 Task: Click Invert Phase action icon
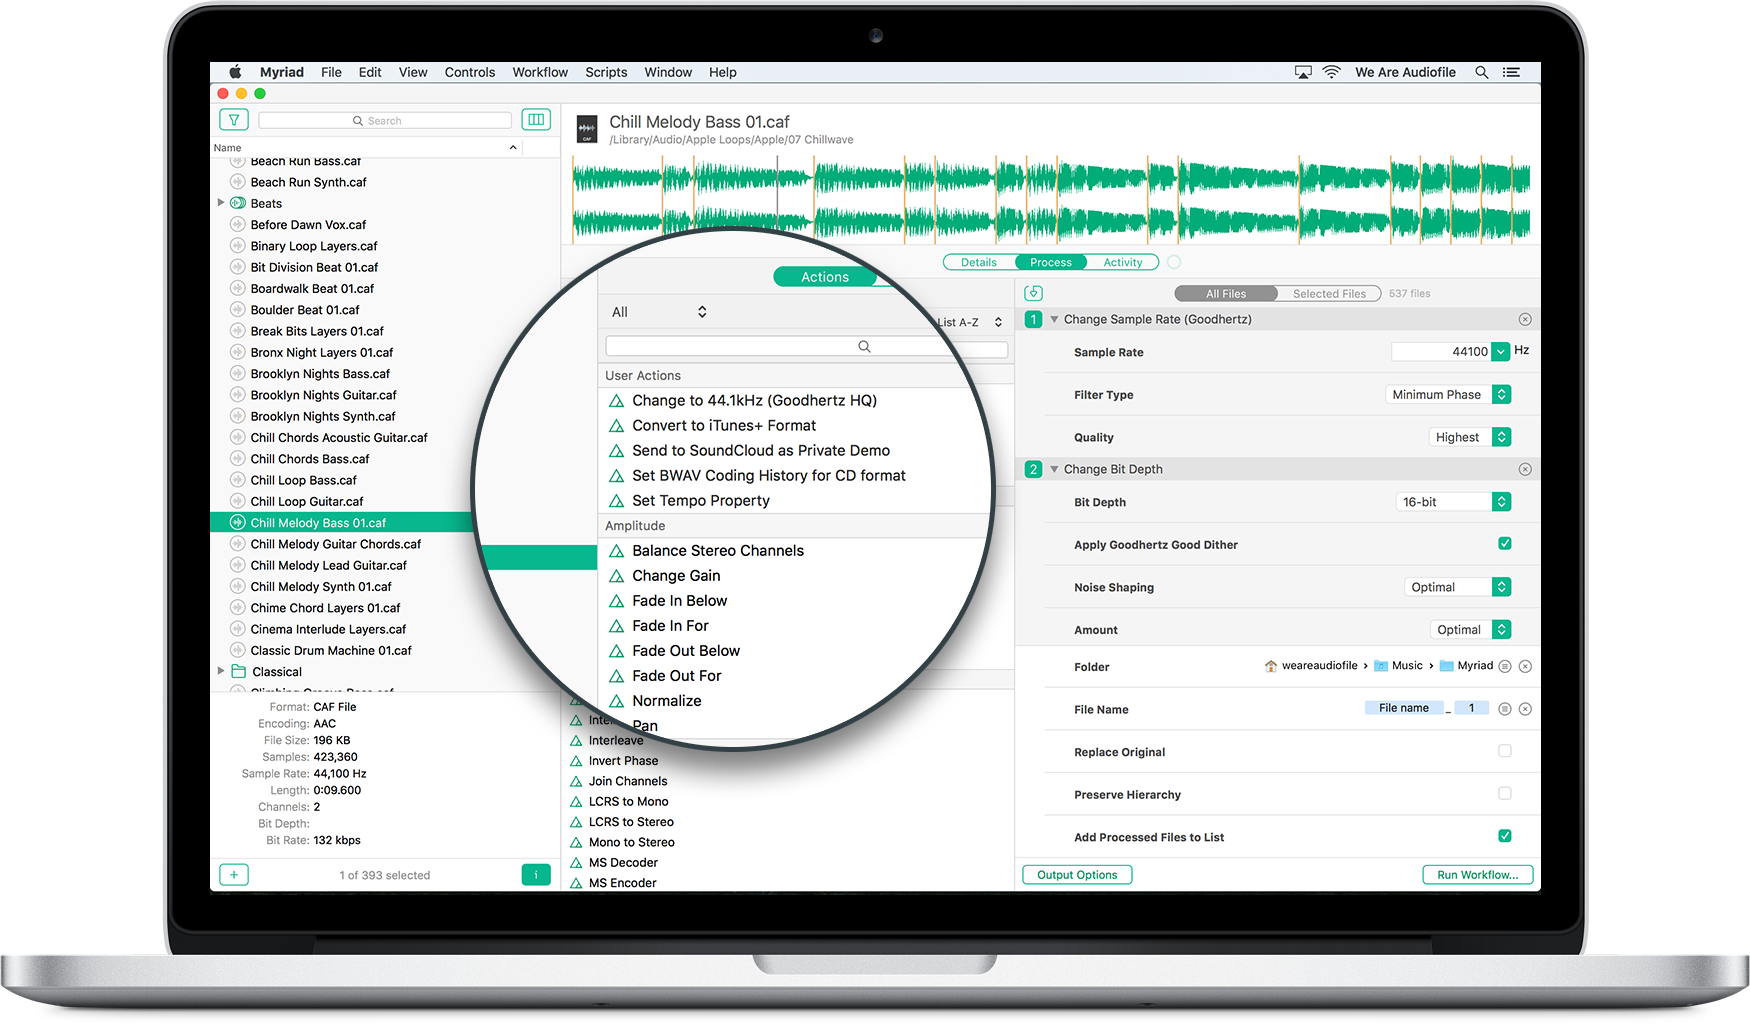click(x=576, y=761)
